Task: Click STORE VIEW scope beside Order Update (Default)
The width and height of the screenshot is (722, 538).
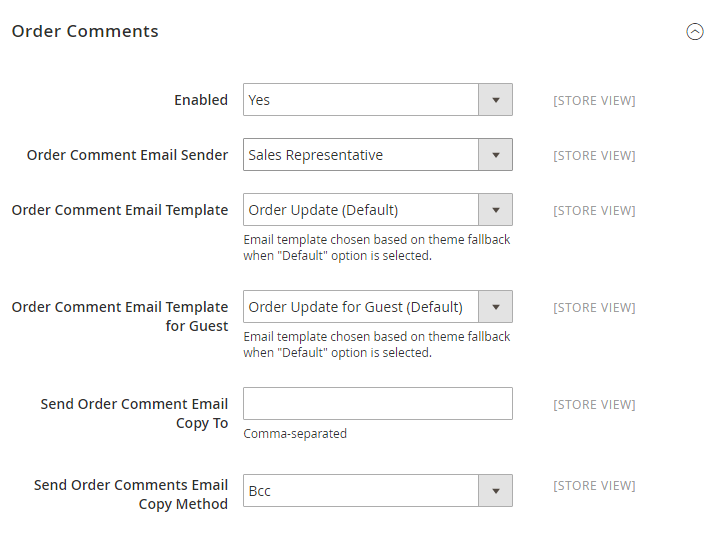Action: [x=594, y=211]
